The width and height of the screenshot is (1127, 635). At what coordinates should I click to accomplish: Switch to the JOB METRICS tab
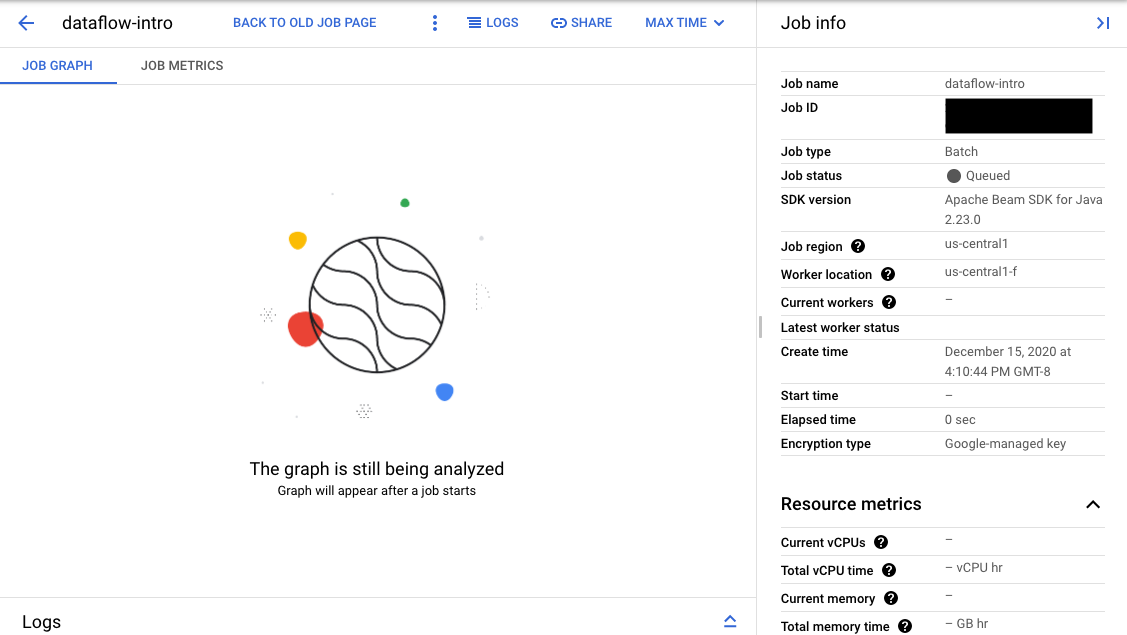pyautogui.click(x=182, y=65)
